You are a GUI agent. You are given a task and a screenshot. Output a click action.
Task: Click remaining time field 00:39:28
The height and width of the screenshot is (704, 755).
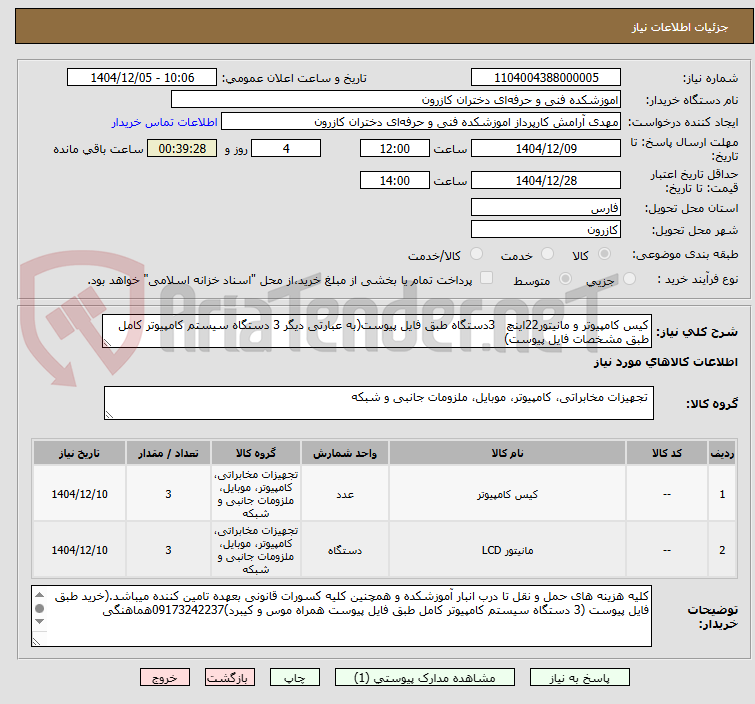tap(182, 148)
